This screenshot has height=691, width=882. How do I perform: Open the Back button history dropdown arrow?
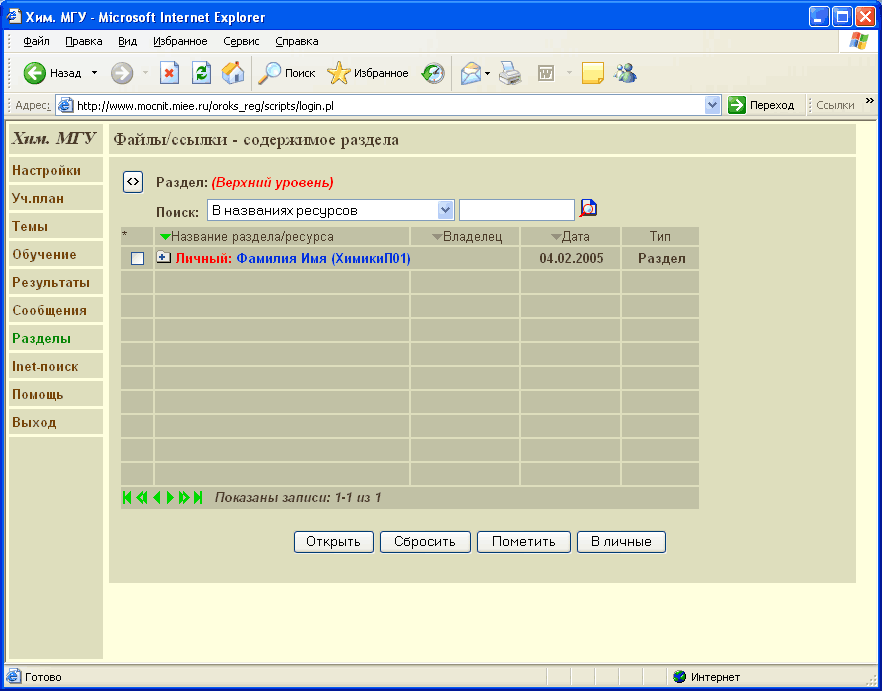pyautogui.click(x=94, y=73)
